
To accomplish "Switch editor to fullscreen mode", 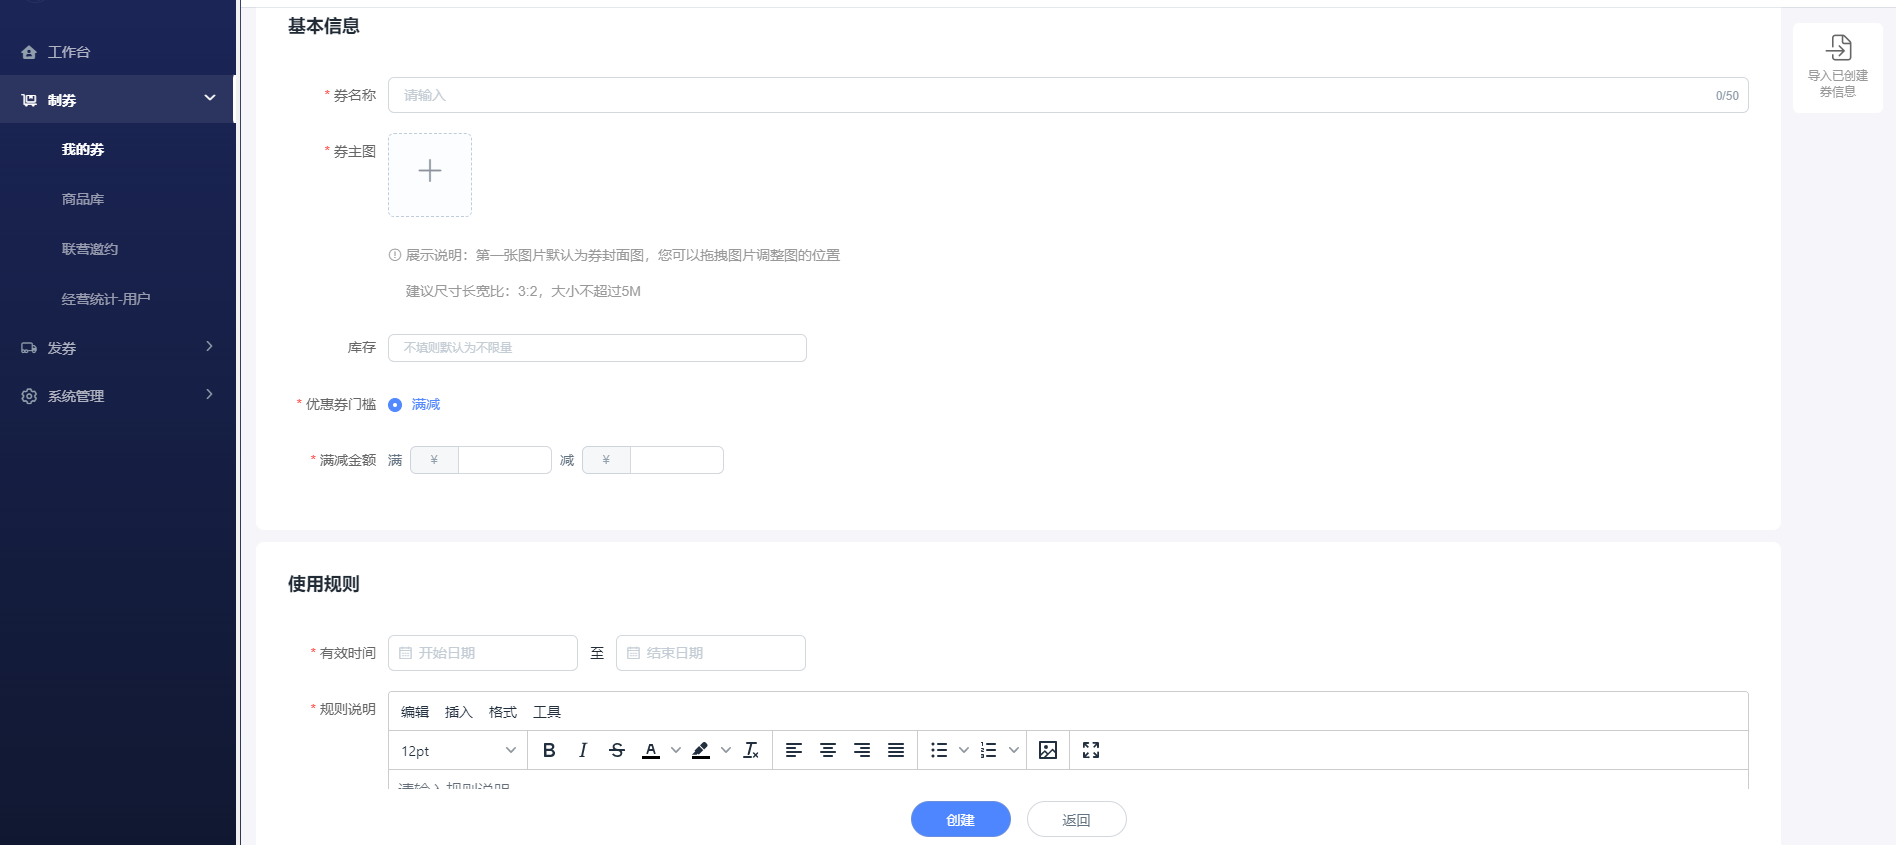I will (1091, 750).
